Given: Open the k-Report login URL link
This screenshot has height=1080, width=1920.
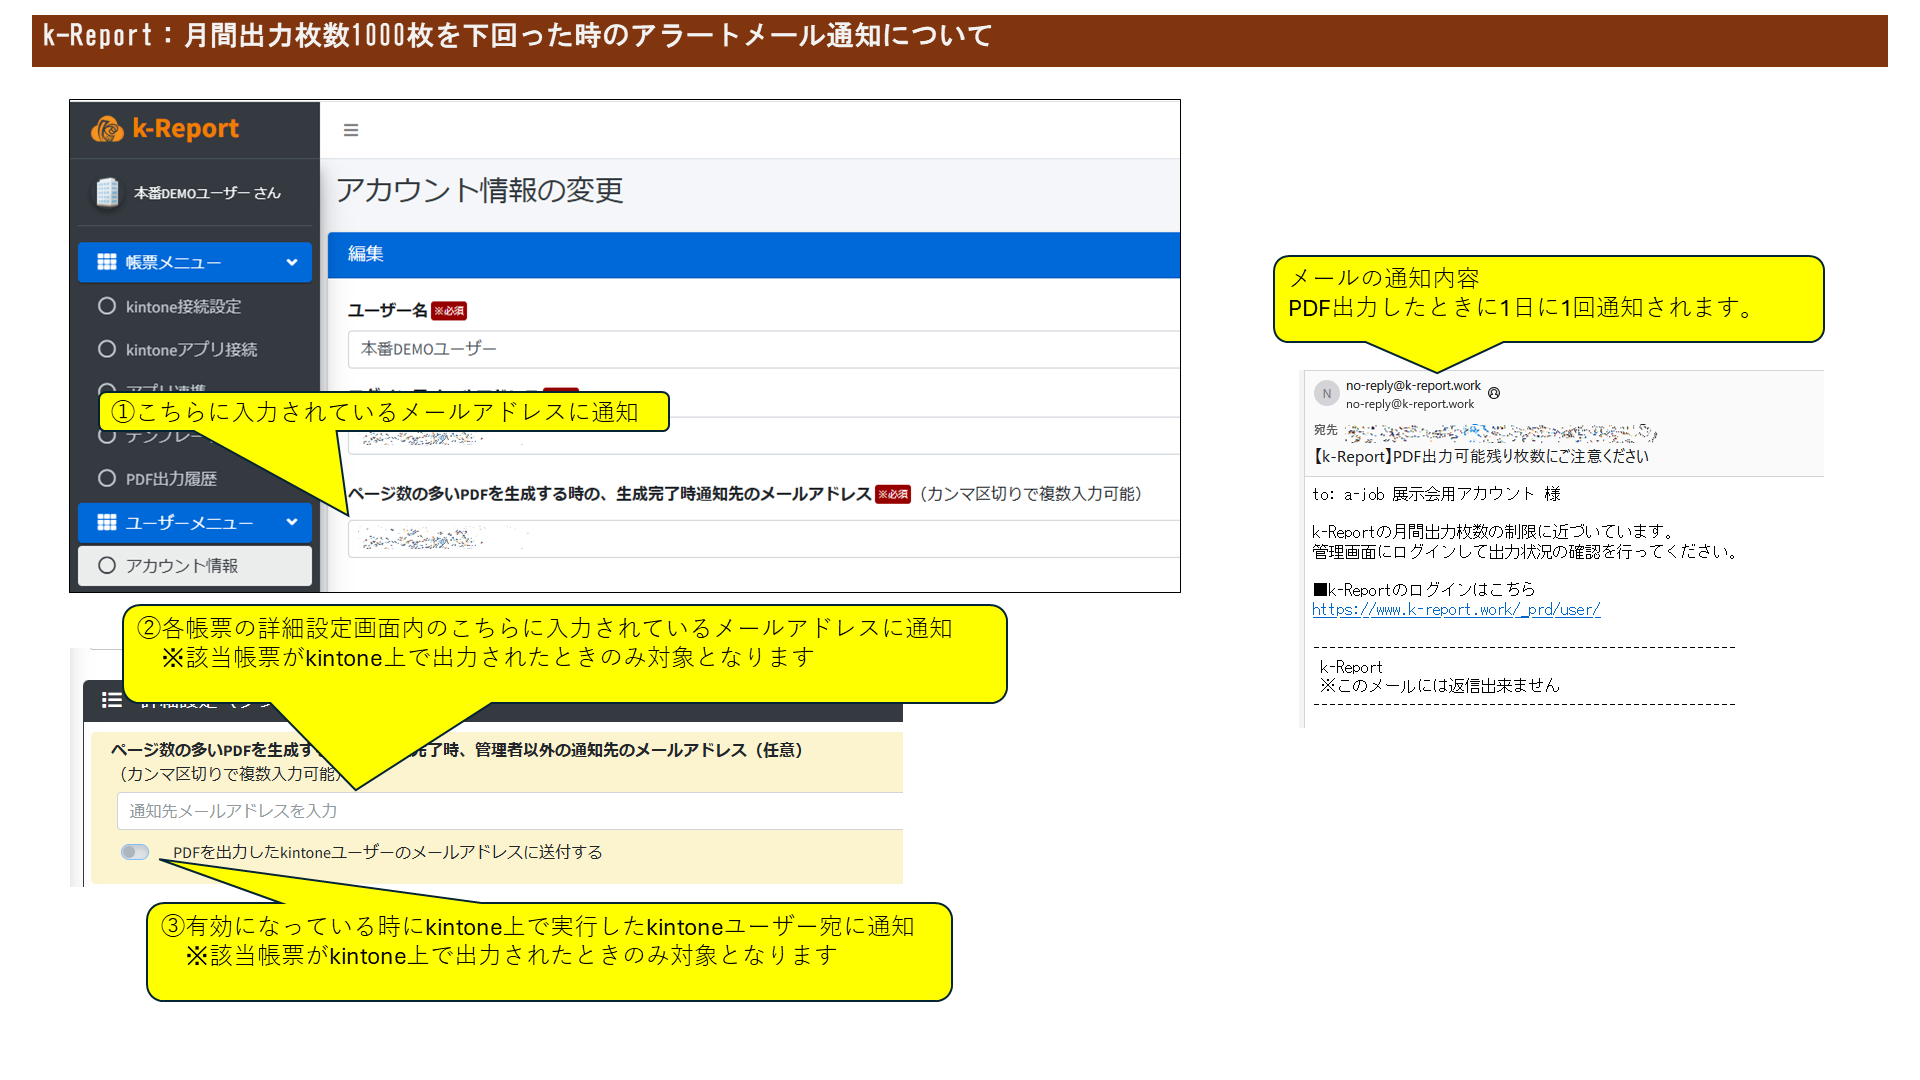Looking at the screenshot, I should tap(1455, 609).
